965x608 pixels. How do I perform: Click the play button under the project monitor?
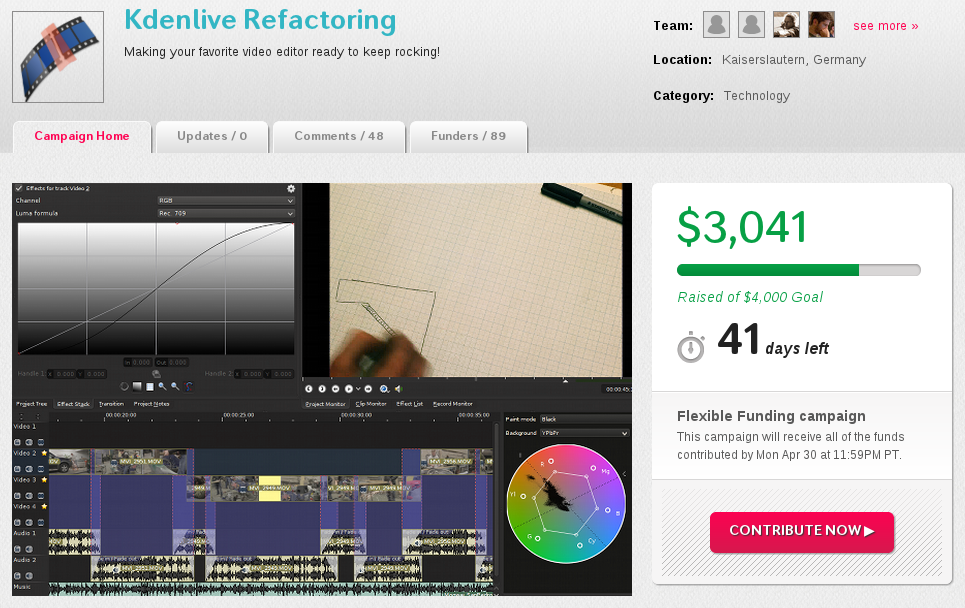(x=348, y=389)
